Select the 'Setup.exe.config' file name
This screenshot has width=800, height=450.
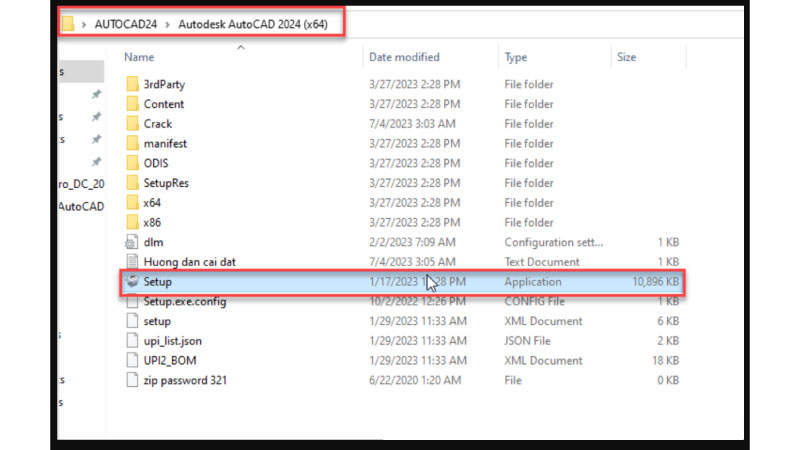pyautogui.click(x=185, y=302)
